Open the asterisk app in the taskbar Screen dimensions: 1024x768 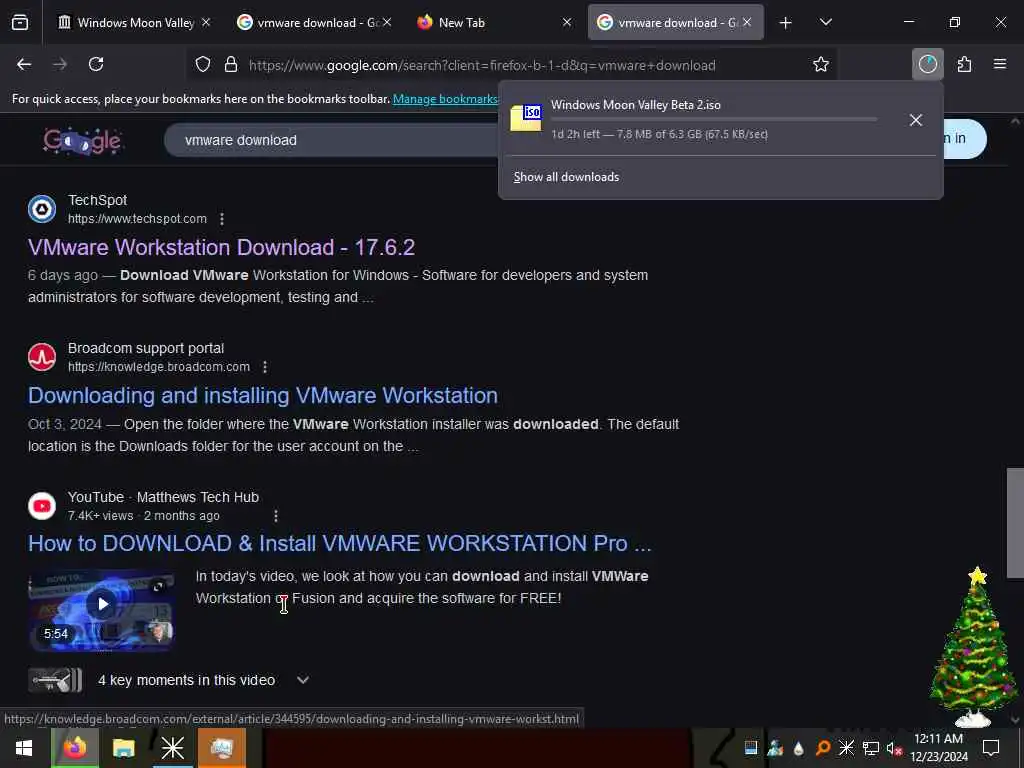(172, 748)
